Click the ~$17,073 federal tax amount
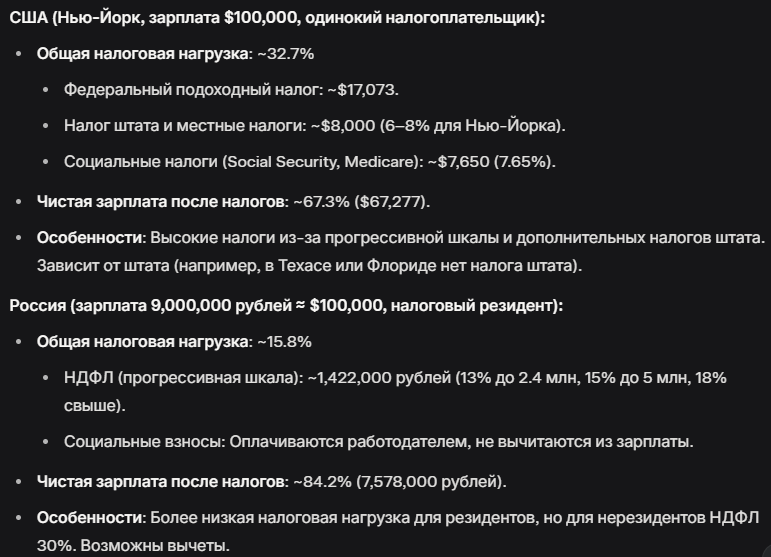The width and height of the screenshot is (771, 557). [363, 89]
